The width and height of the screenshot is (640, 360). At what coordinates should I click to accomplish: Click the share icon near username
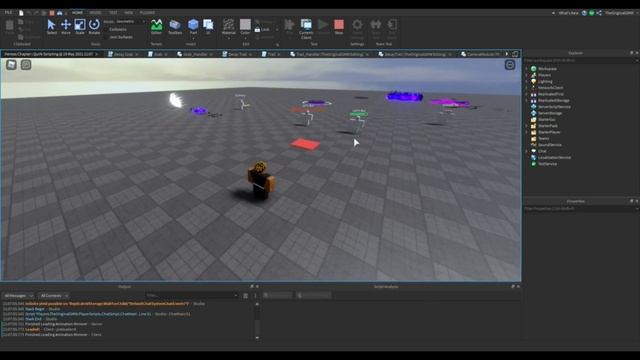point(599,13)
